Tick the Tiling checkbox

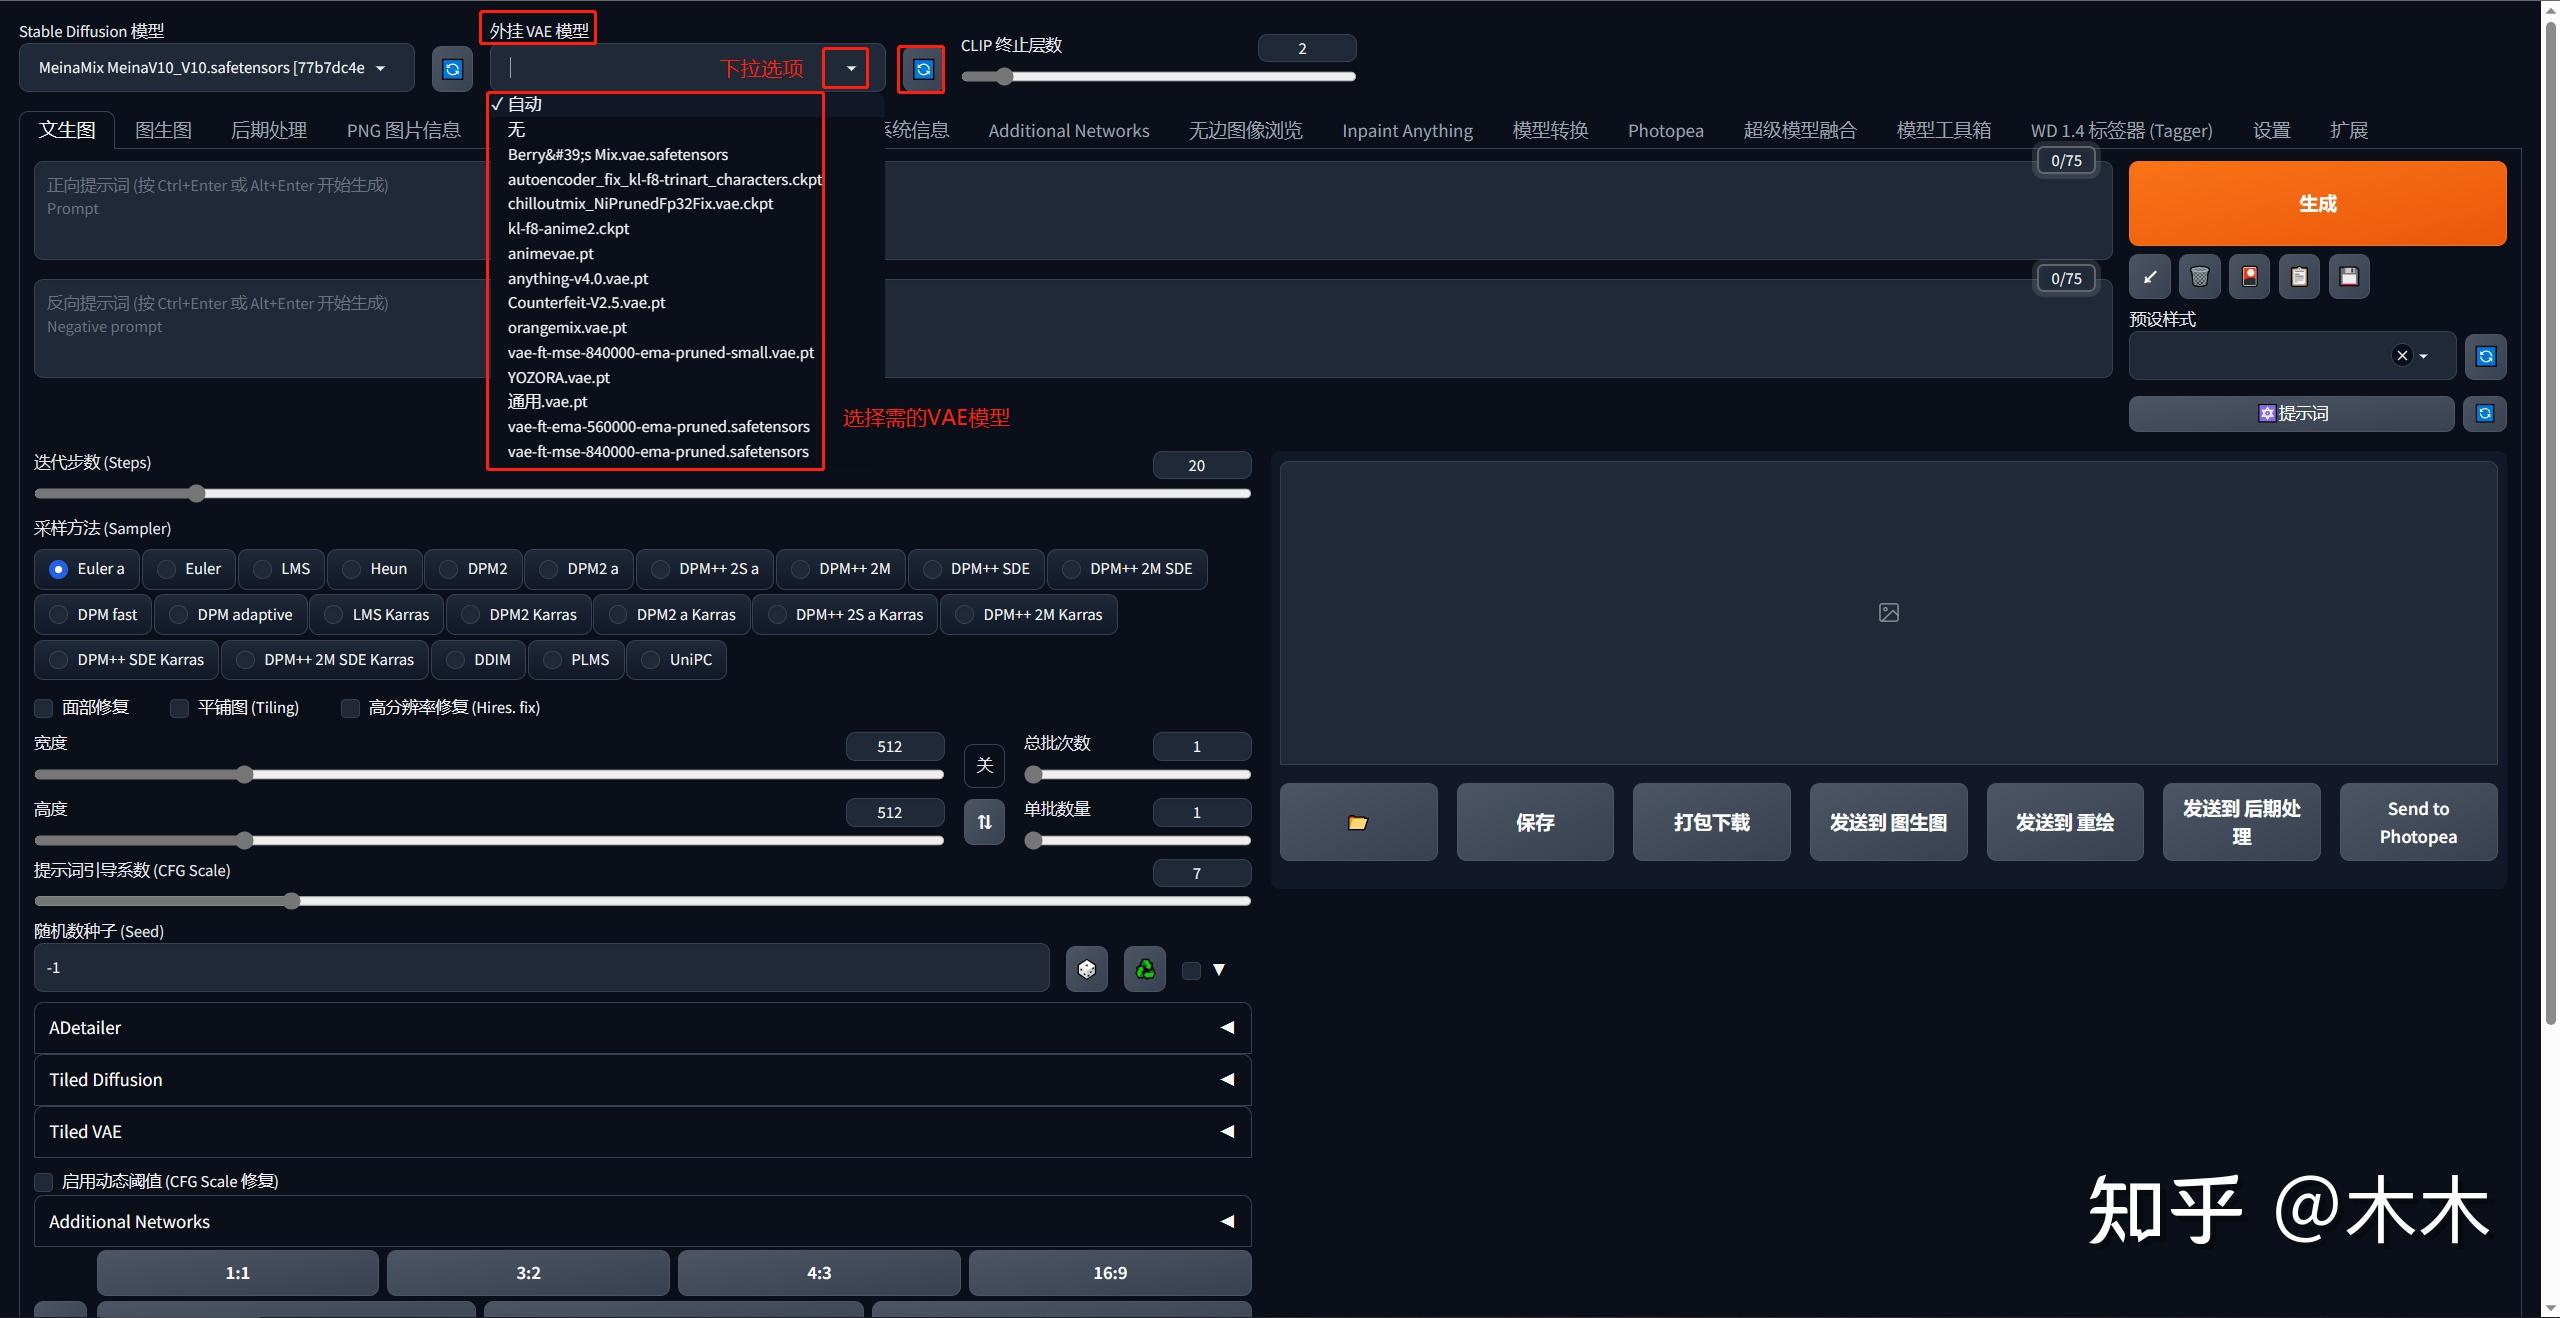(179, 708)
